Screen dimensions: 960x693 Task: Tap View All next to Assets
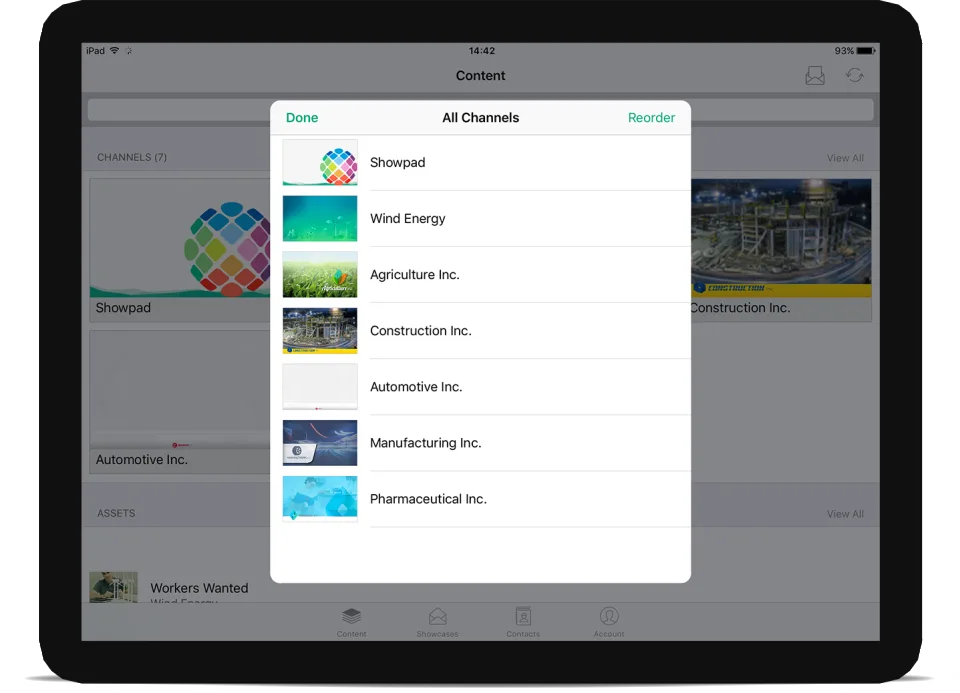845,514
